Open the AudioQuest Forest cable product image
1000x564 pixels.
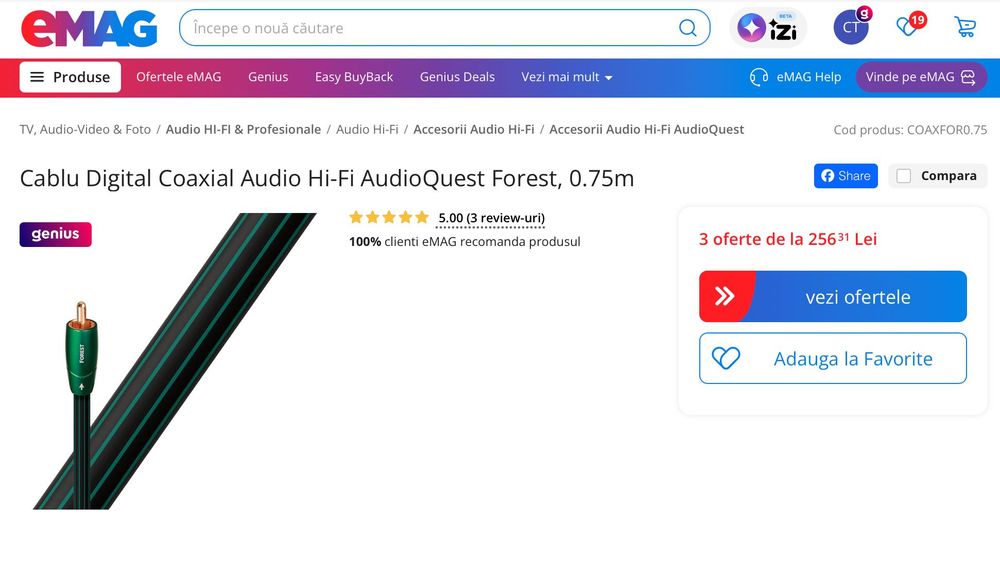[x=175, y=361]
